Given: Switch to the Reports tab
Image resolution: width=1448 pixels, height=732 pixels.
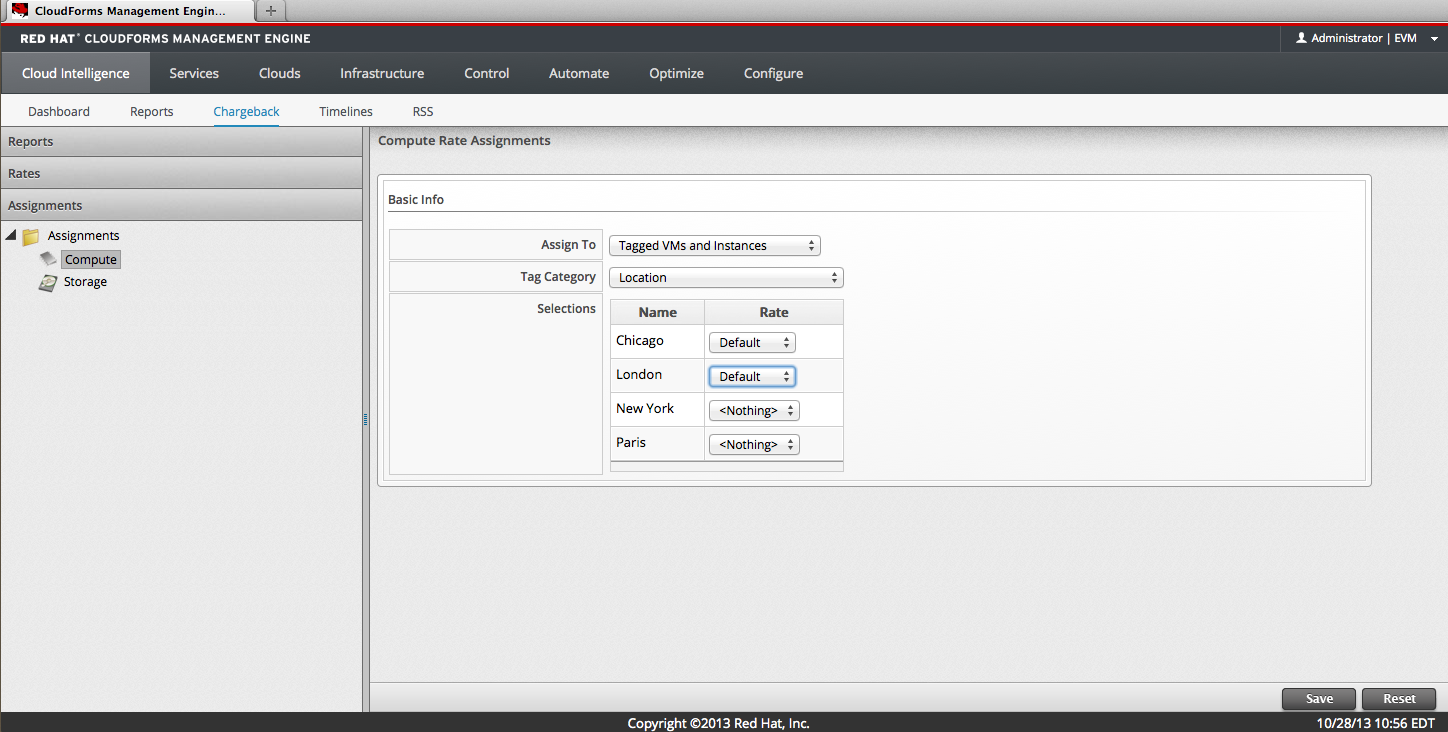Looking at the screenshot, I should pos(151,112).
